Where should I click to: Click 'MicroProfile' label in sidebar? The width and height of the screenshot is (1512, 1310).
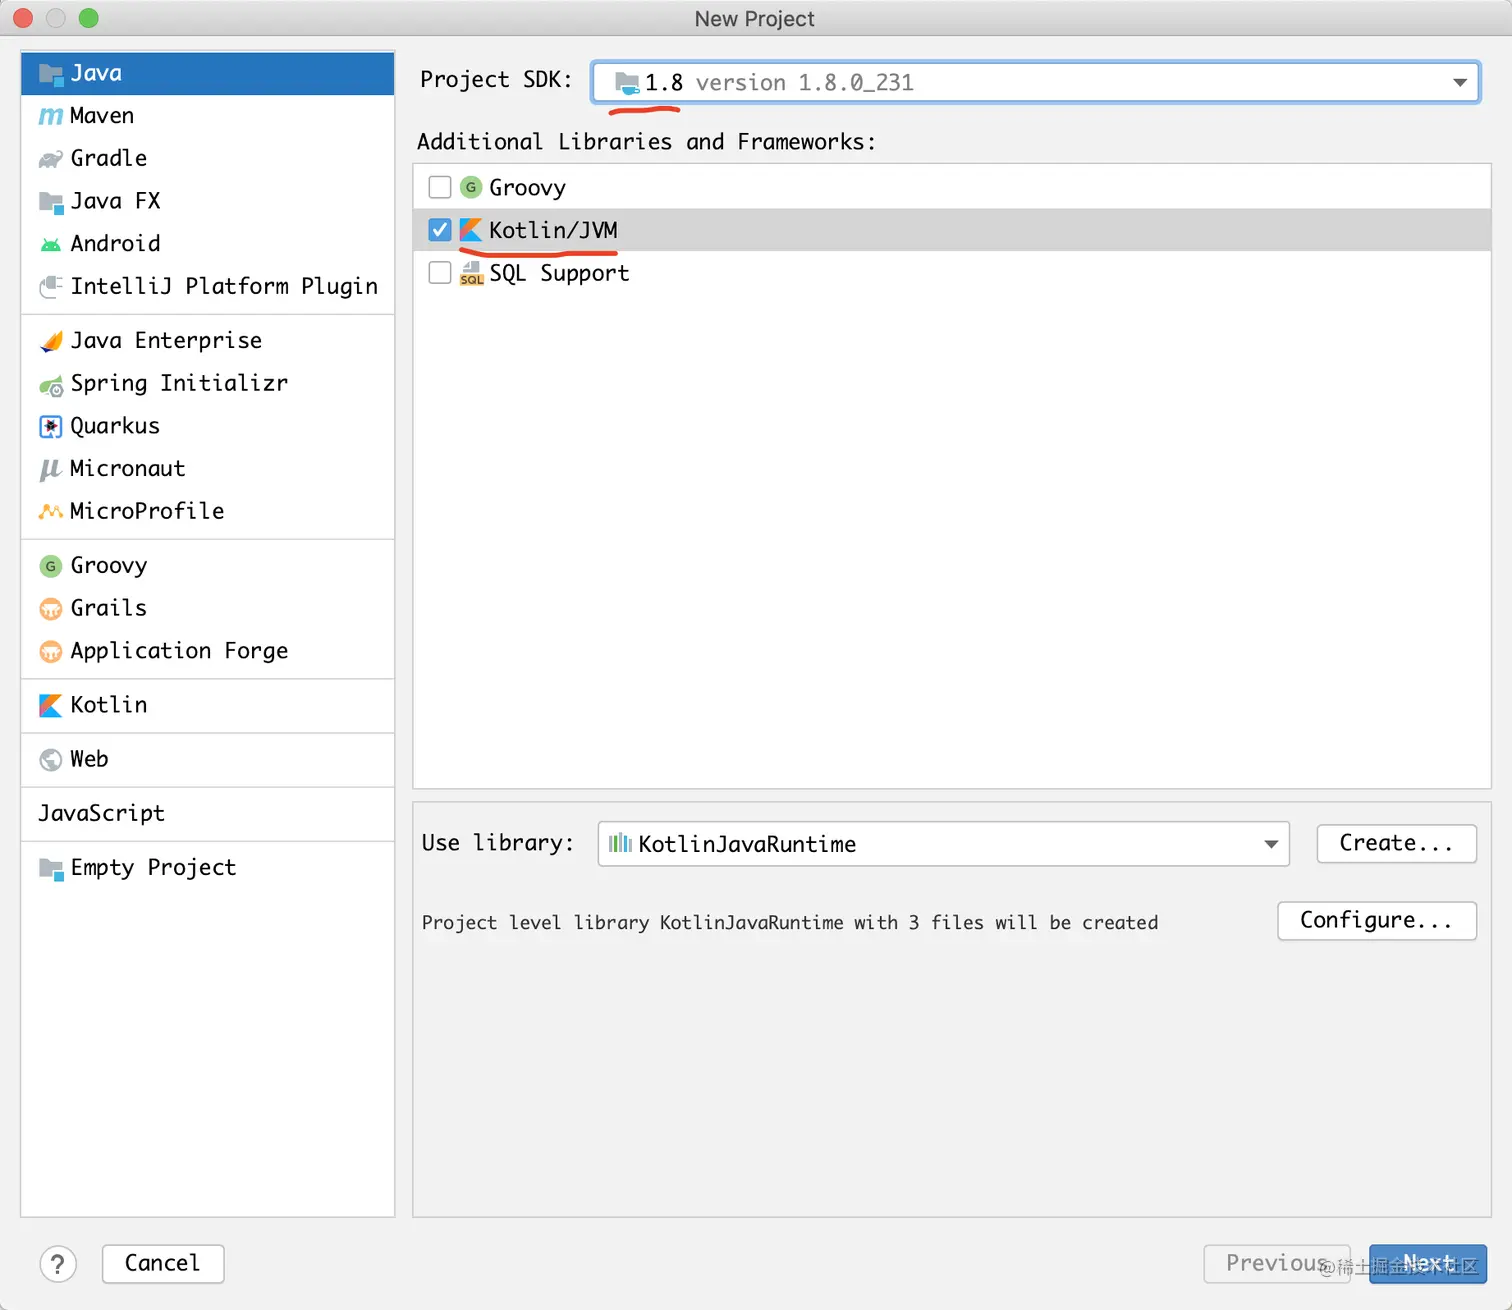(x=147, y=511)
